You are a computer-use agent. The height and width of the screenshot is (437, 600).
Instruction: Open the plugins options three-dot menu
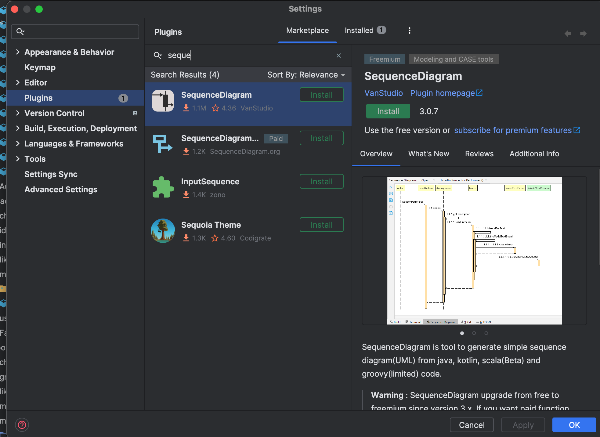pyautogui.click(x=409, y=31)
